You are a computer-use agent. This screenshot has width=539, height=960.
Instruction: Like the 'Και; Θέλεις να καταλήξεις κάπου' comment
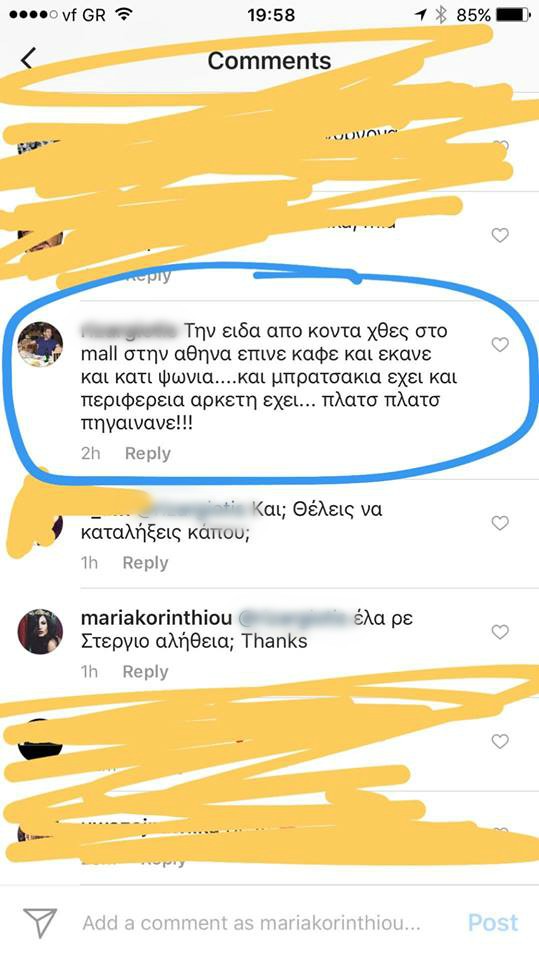coord(500,523)
